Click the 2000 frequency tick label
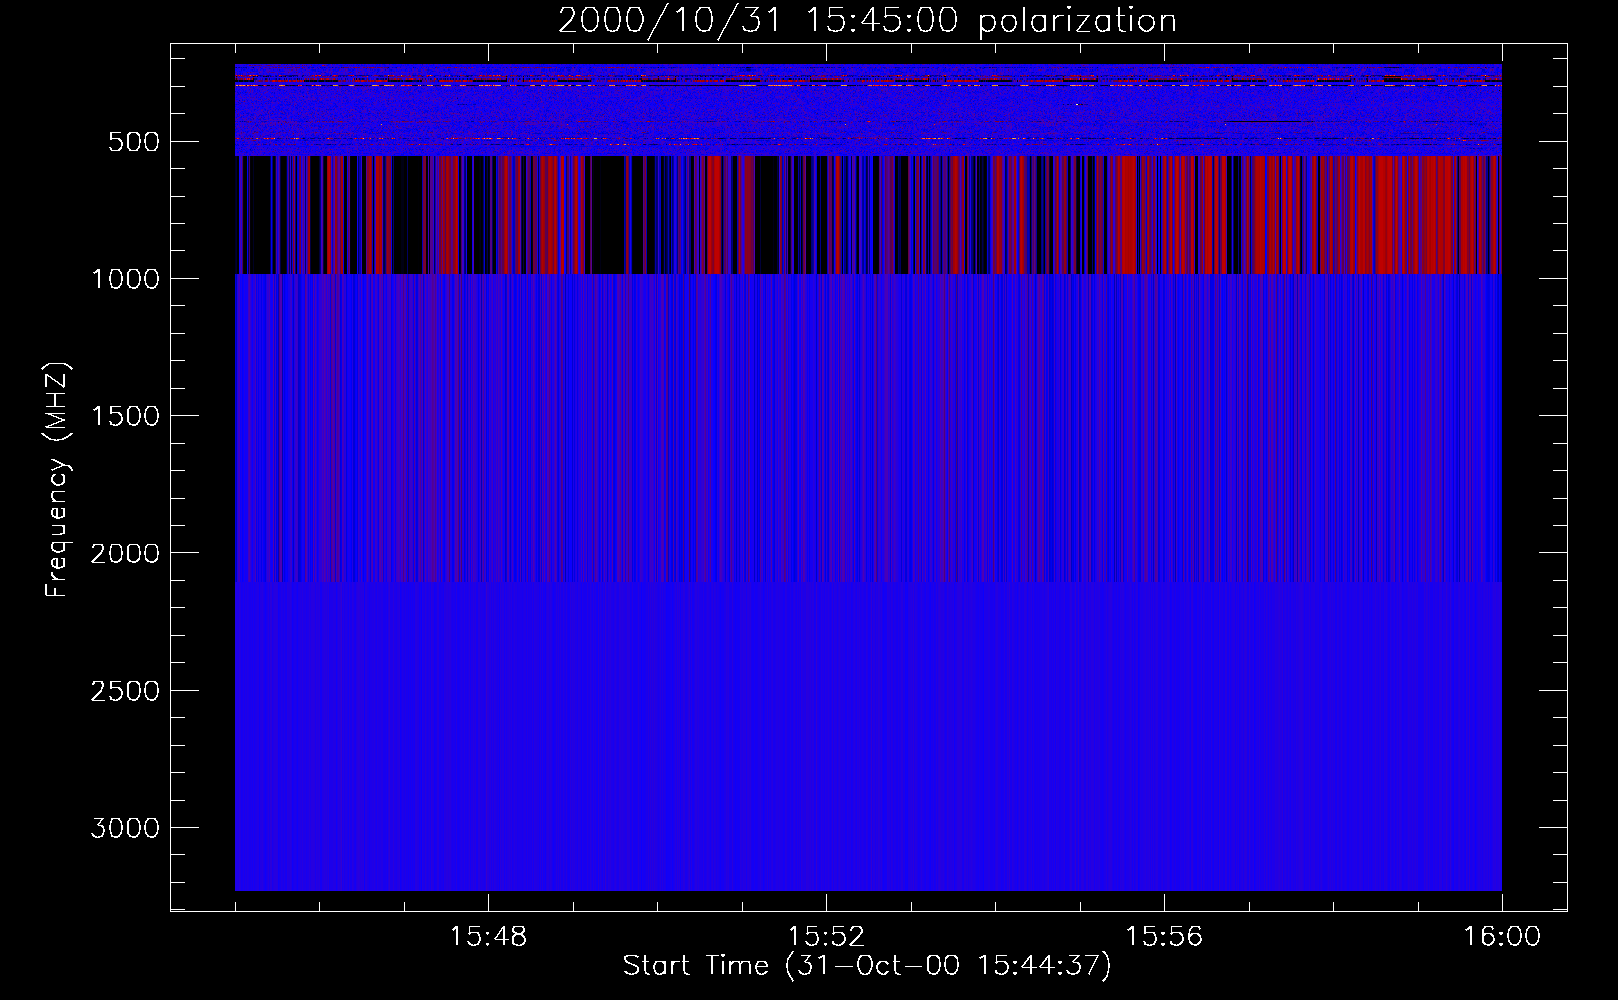This screenshot has height=1000, width=1618. pyautogui.click(x=125, y=553)
